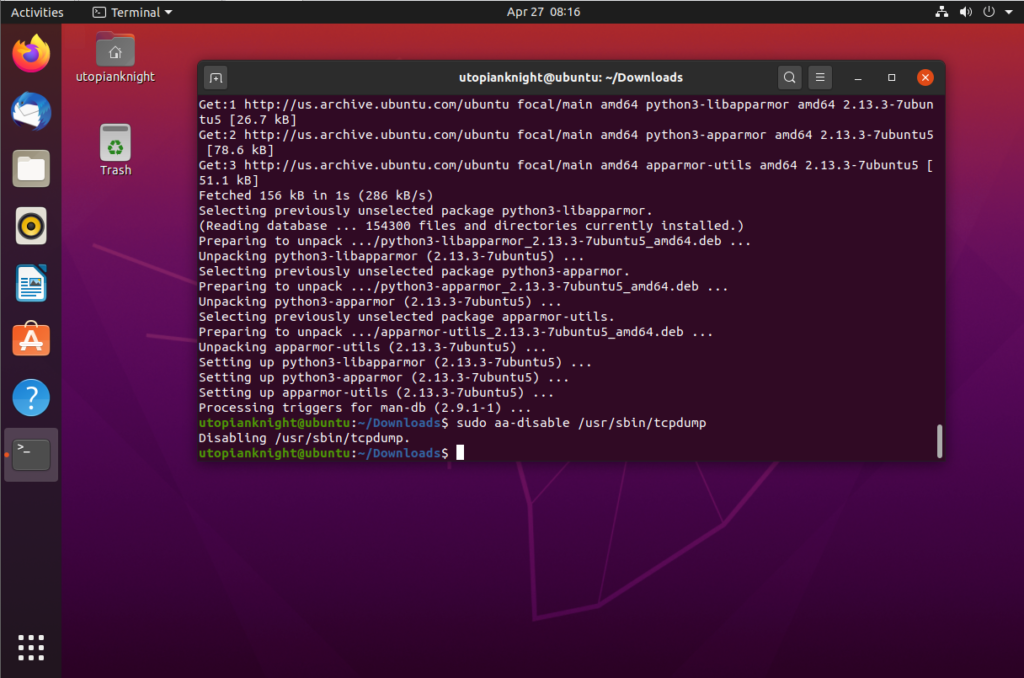Screen dimensions: 1024x678
Task: Click the volume icon in the top bar
Action: click(x=964, y=12)
